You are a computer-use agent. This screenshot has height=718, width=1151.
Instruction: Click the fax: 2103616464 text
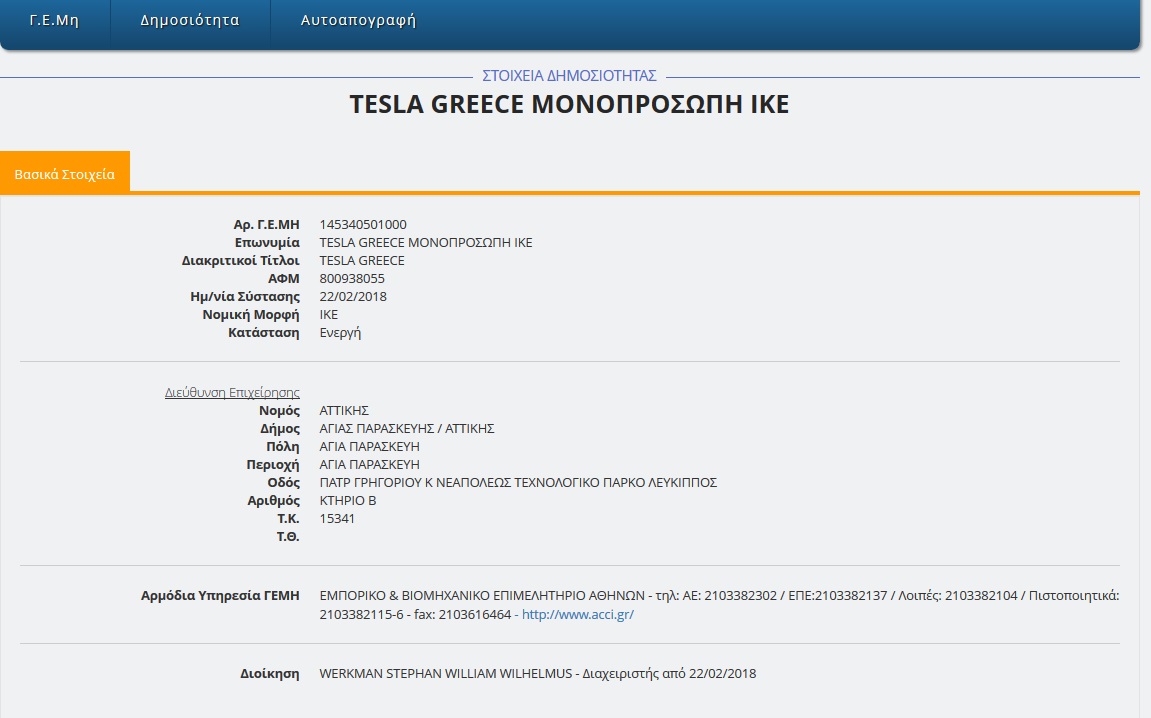(x=462, y=614)
